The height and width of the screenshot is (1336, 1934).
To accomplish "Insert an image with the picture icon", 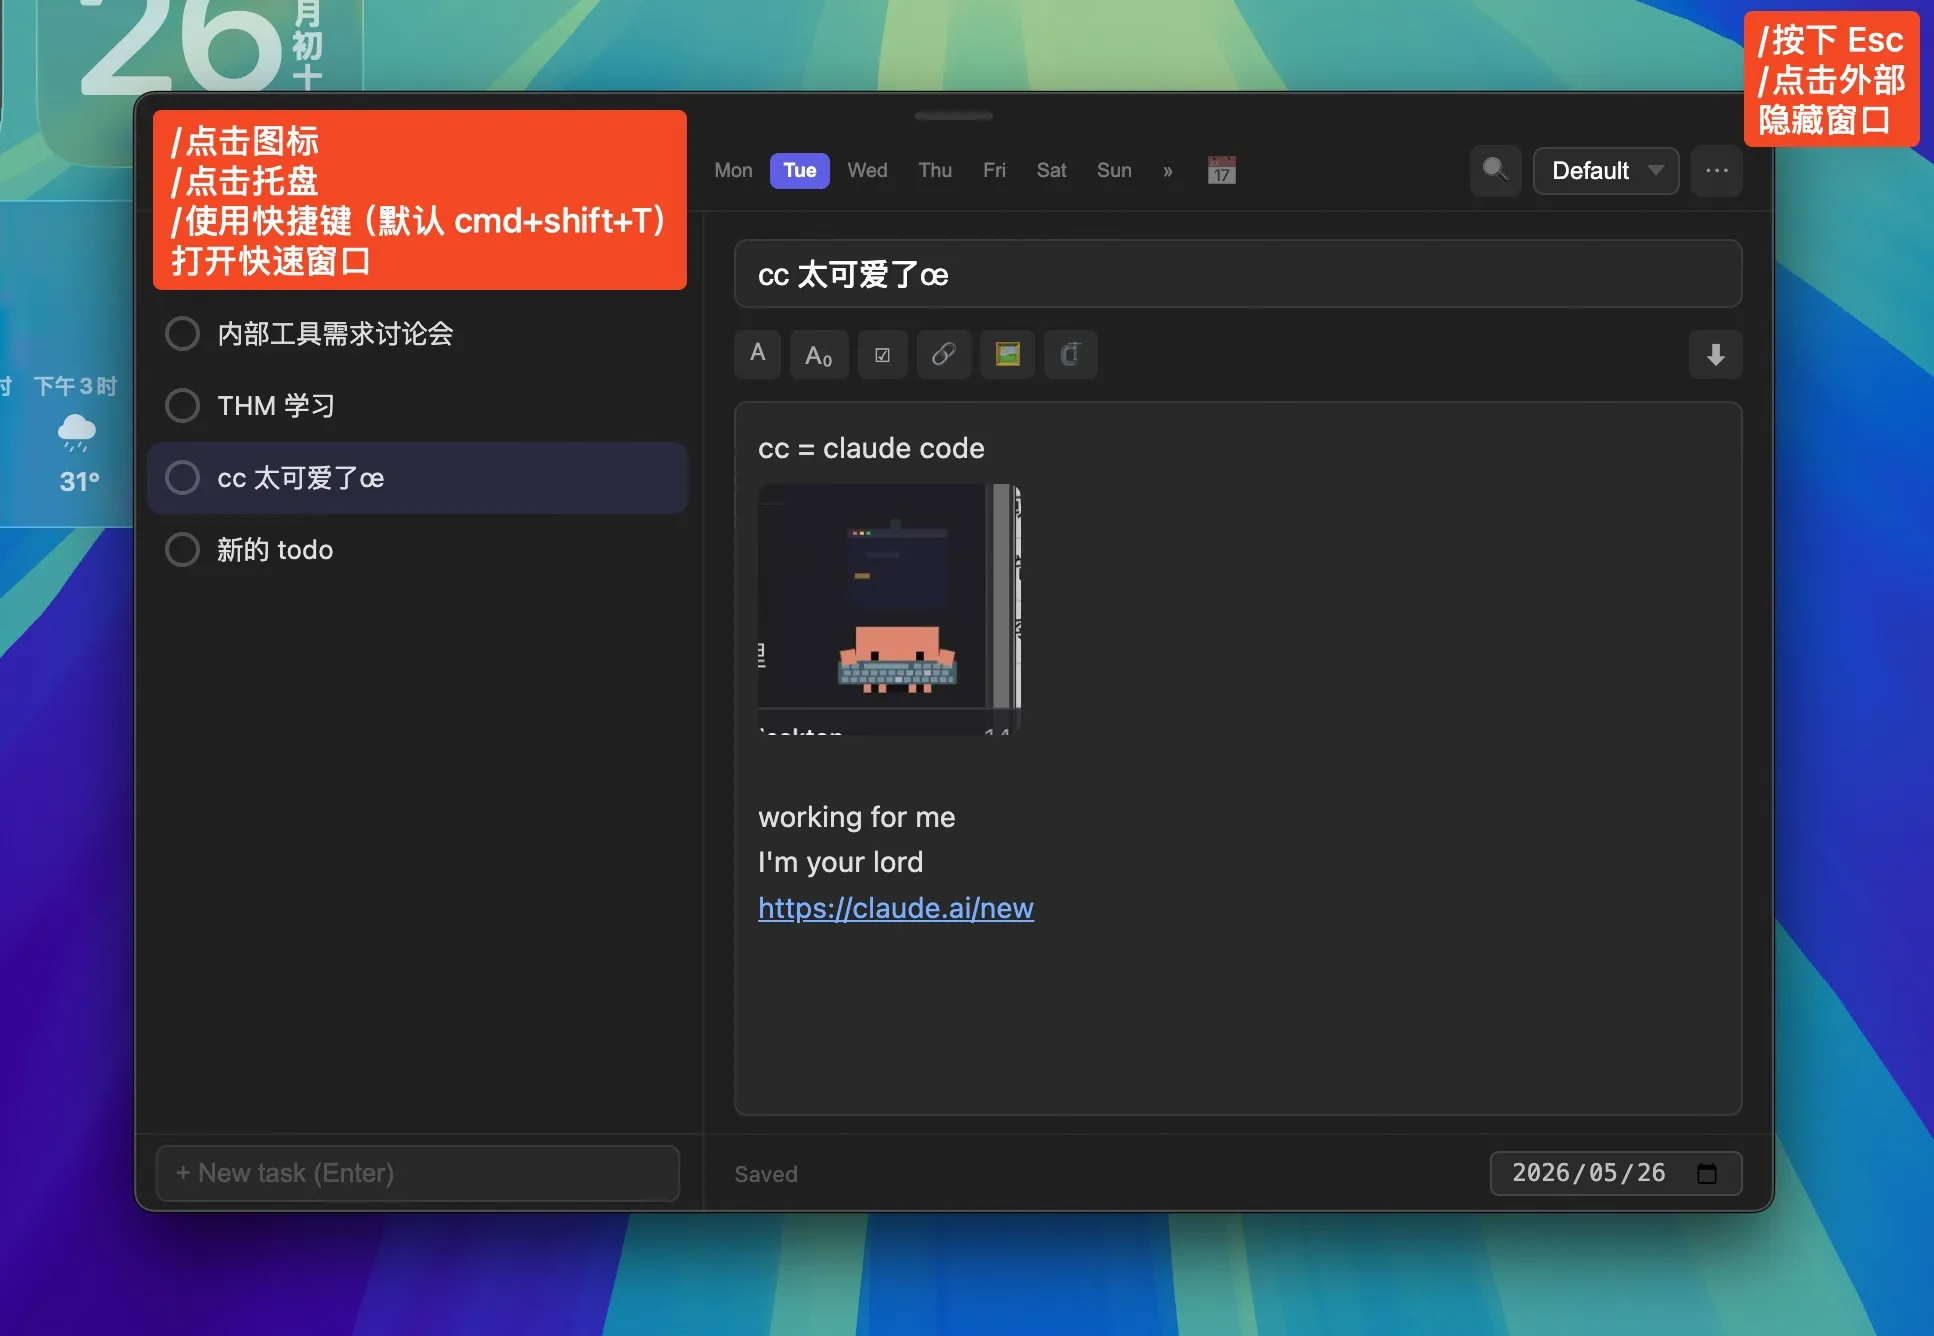I will coord(1007,354).
